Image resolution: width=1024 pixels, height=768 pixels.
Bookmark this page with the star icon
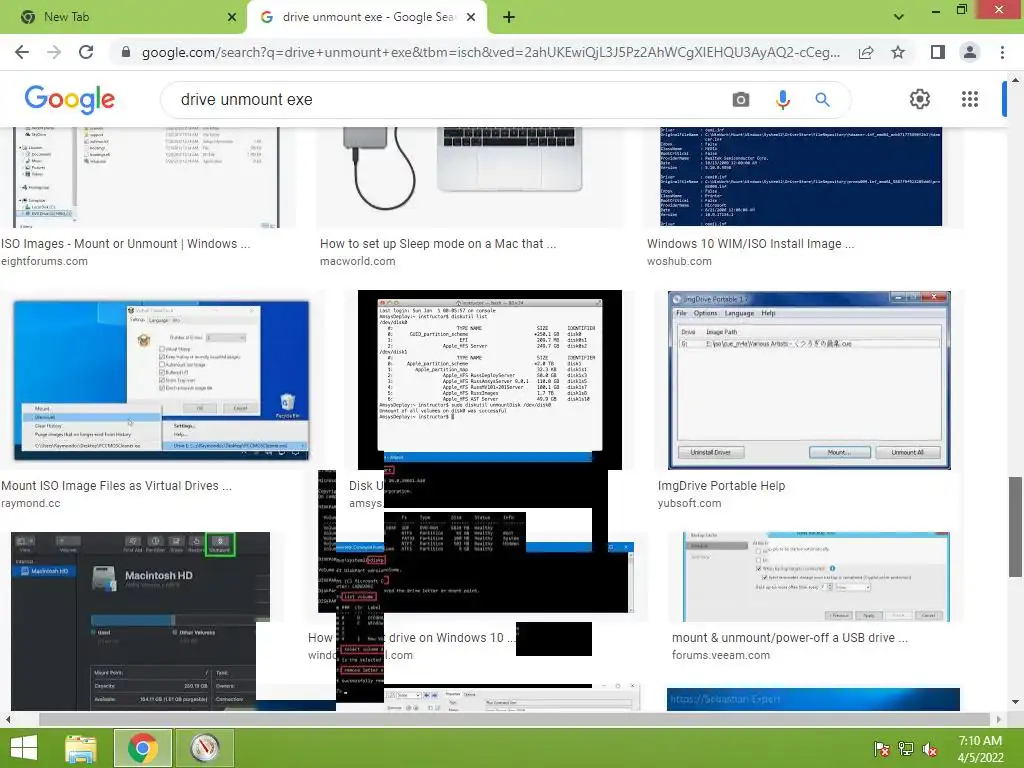pyautogui.click(x=898, y=52)
